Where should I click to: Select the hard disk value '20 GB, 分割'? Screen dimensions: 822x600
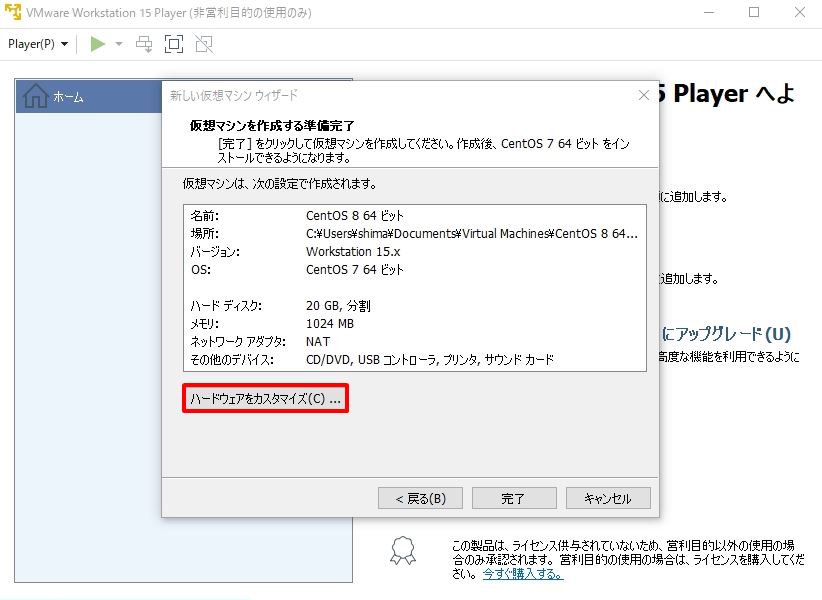coord(338,306)
